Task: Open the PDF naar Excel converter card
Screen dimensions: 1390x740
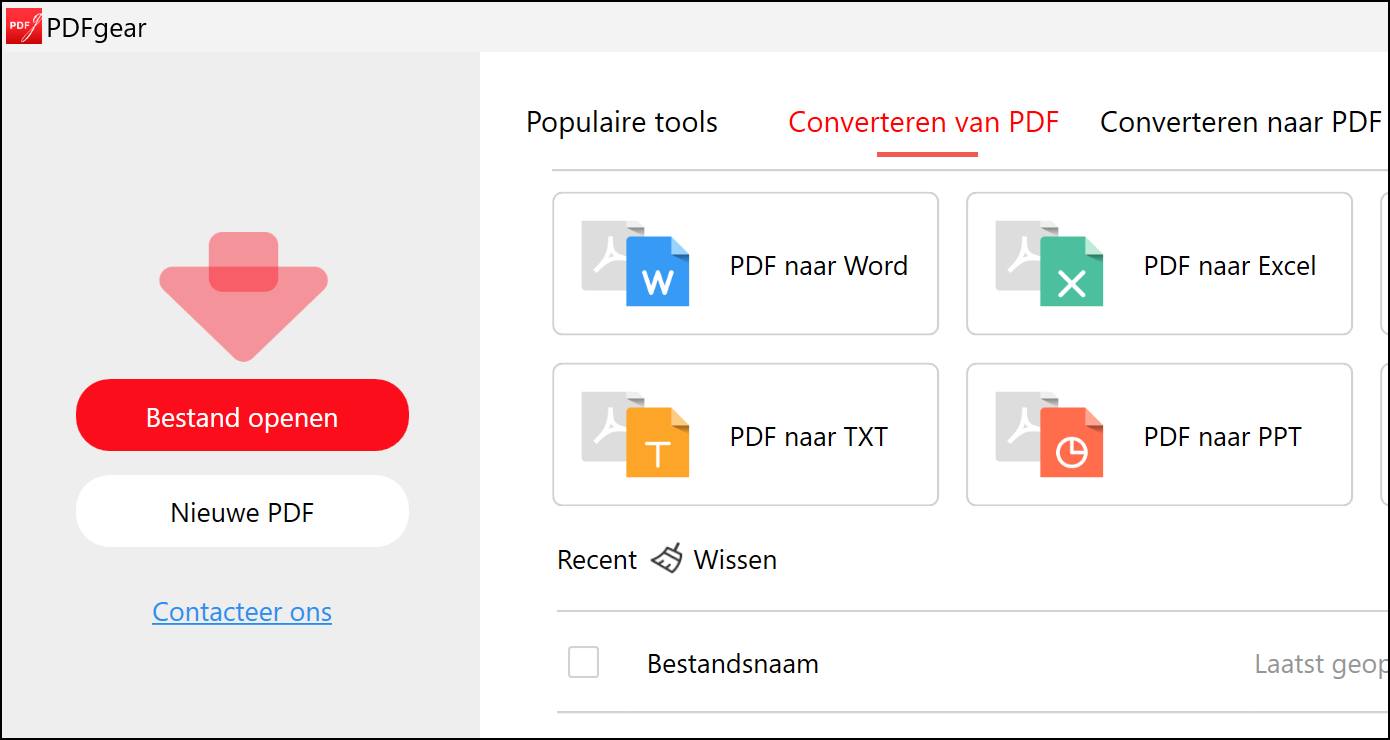Action: click(1159, 263)
